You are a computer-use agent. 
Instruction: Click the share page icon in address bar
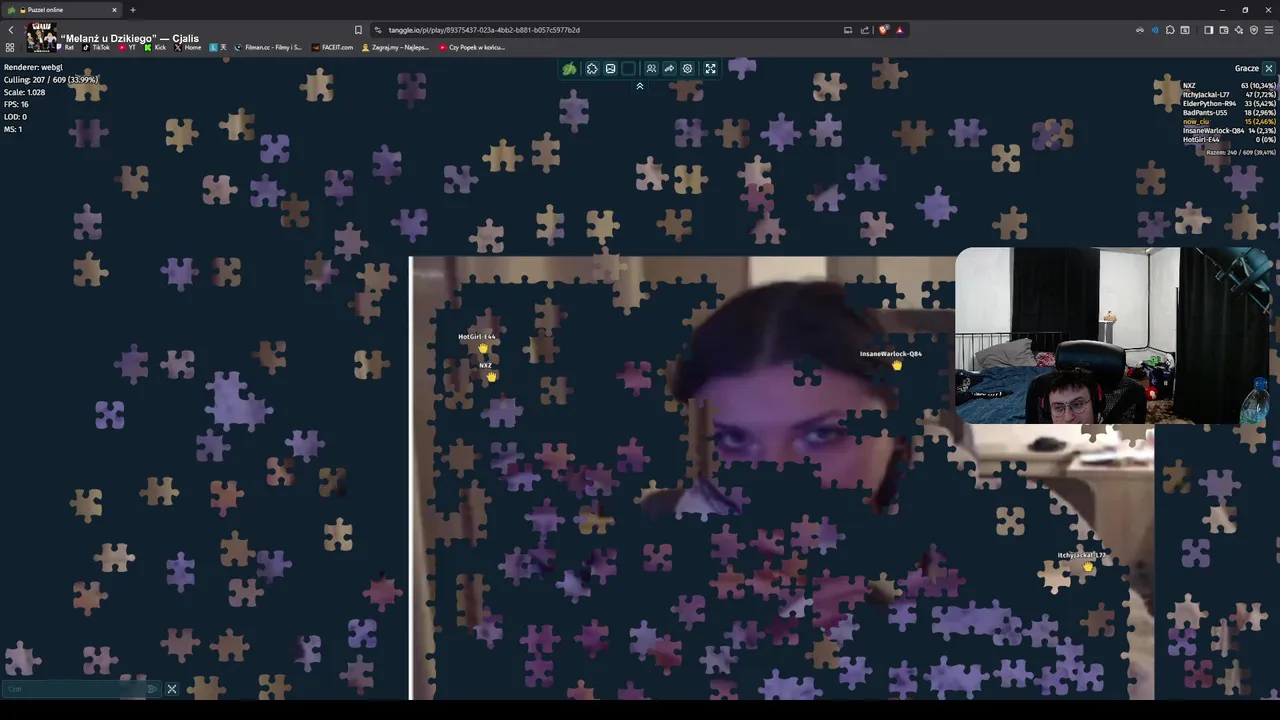[865, 30]
